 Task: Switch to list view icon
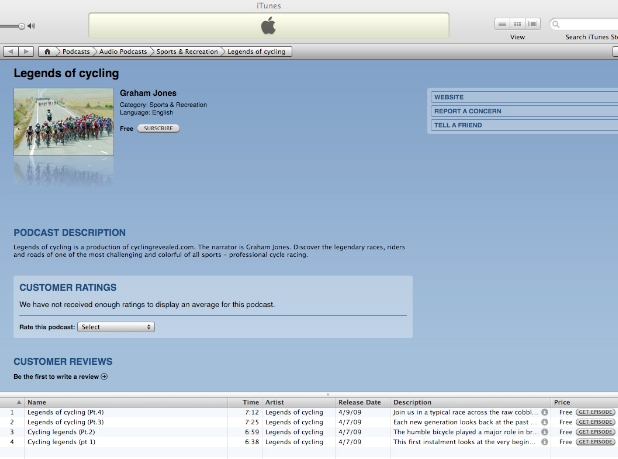pos(502,24)
